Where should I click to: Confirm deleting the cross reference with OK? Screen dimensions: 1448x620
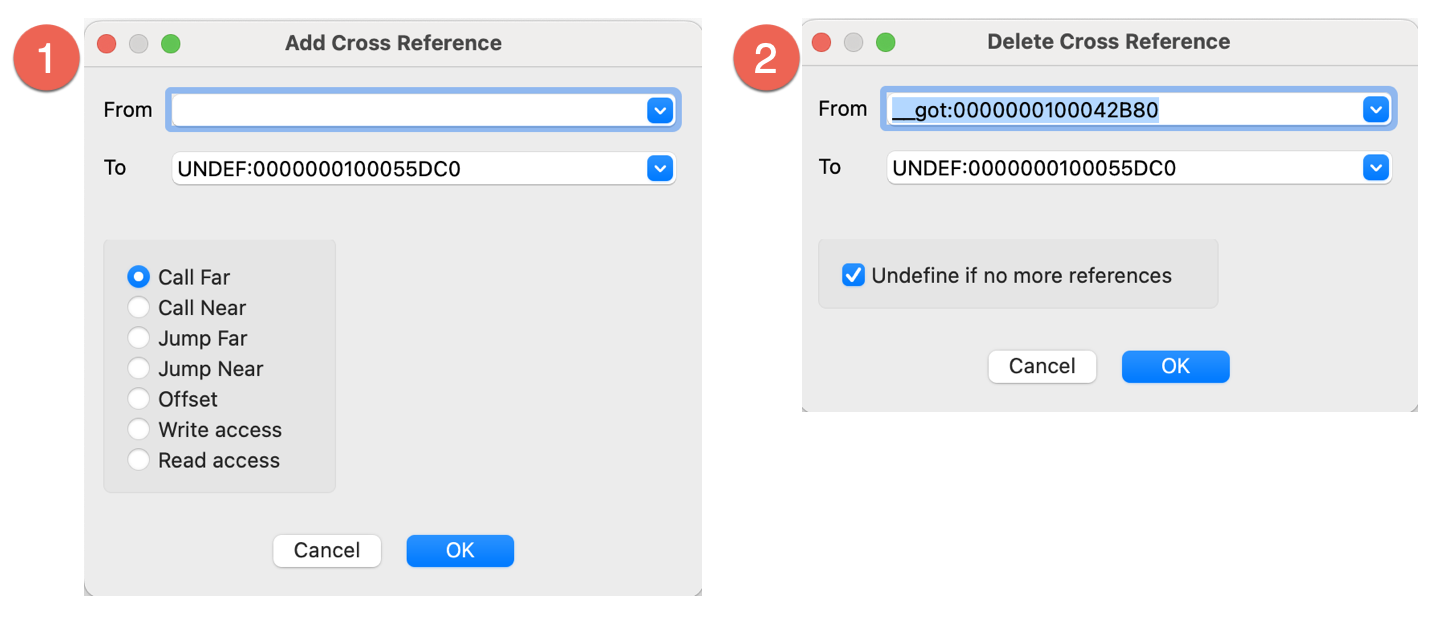click(x=1175, y=366)
